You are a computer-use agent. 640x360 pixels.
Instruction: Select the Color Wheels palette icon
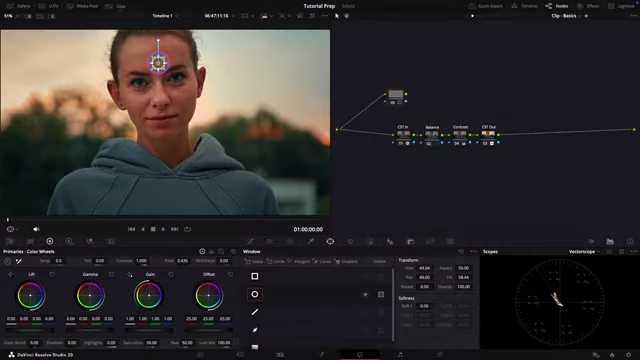(50, 242)
